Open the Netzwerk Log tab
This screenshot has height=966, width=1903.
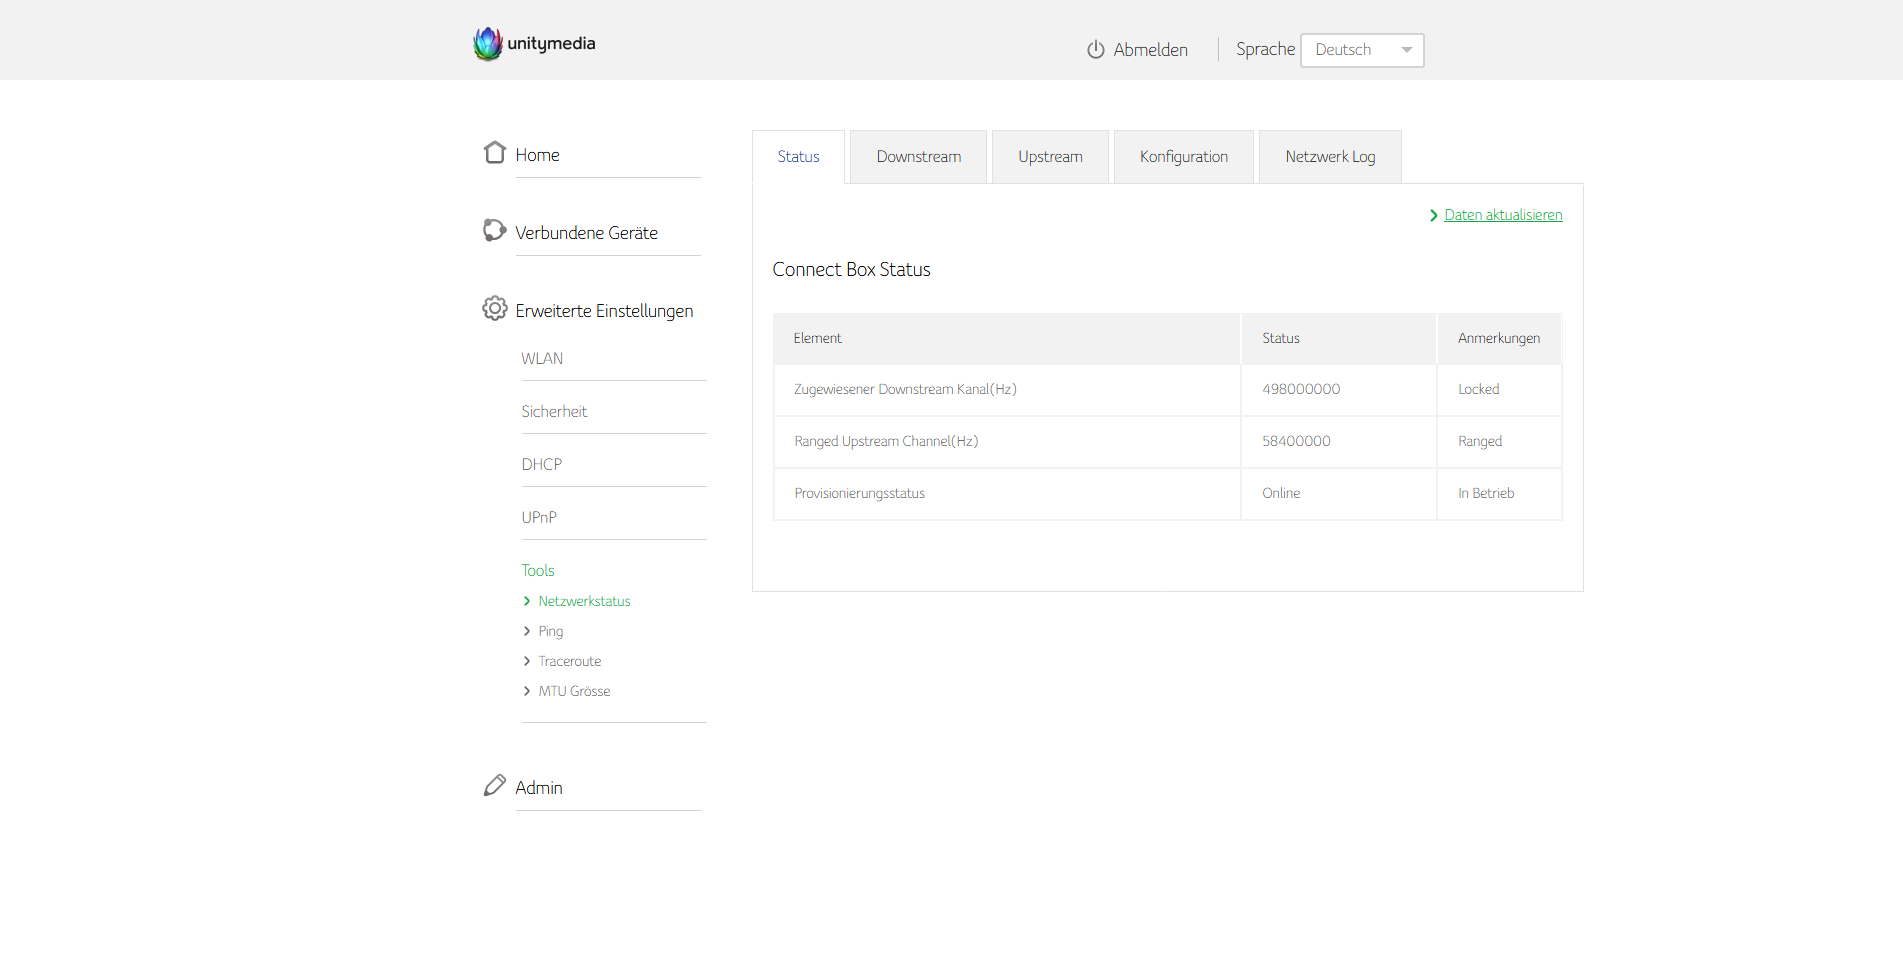pos(1330,157)
